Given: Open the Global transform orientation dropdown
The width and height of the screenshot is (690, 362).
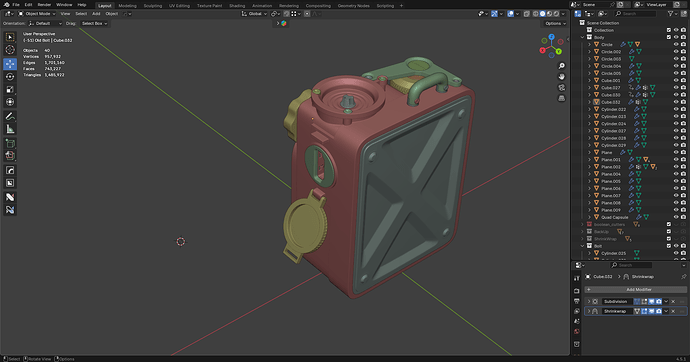Looking at the screenshot, I should 254,14.
